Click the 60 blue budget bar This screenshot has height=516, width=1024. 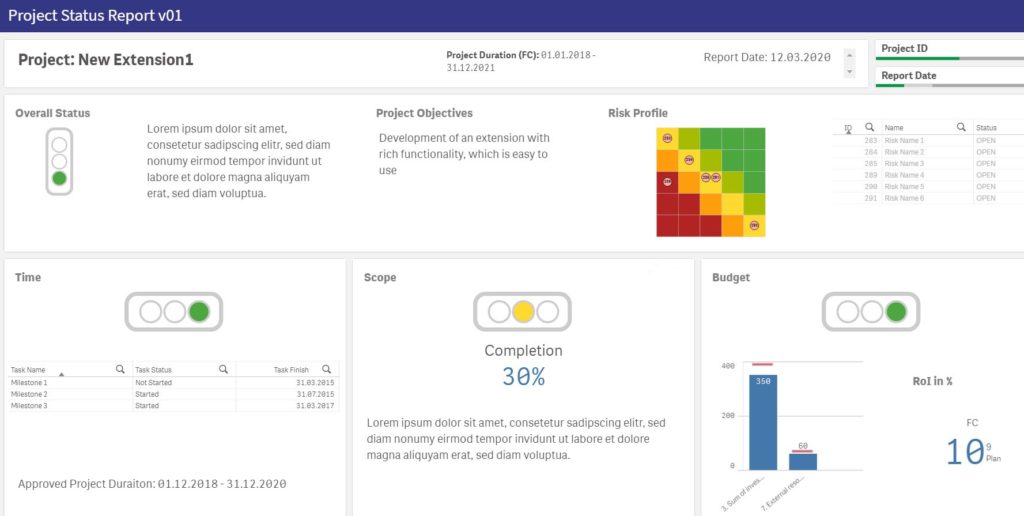pos(802,461)
